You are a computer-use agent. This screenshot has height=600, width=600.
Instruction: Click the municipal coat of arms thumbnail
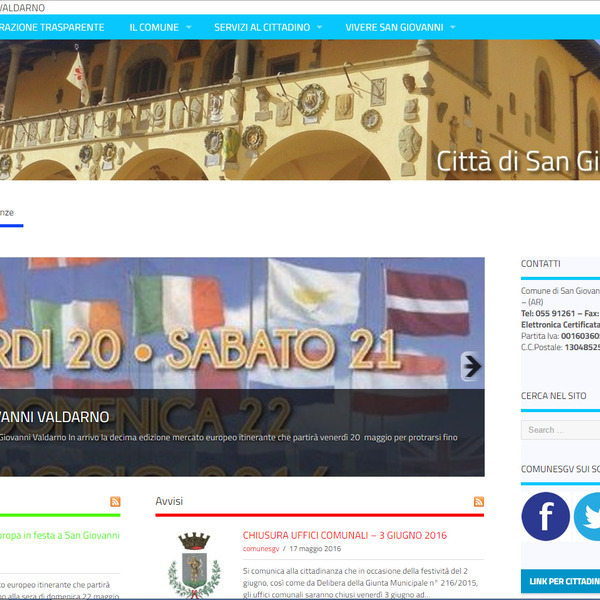point(194,565)
